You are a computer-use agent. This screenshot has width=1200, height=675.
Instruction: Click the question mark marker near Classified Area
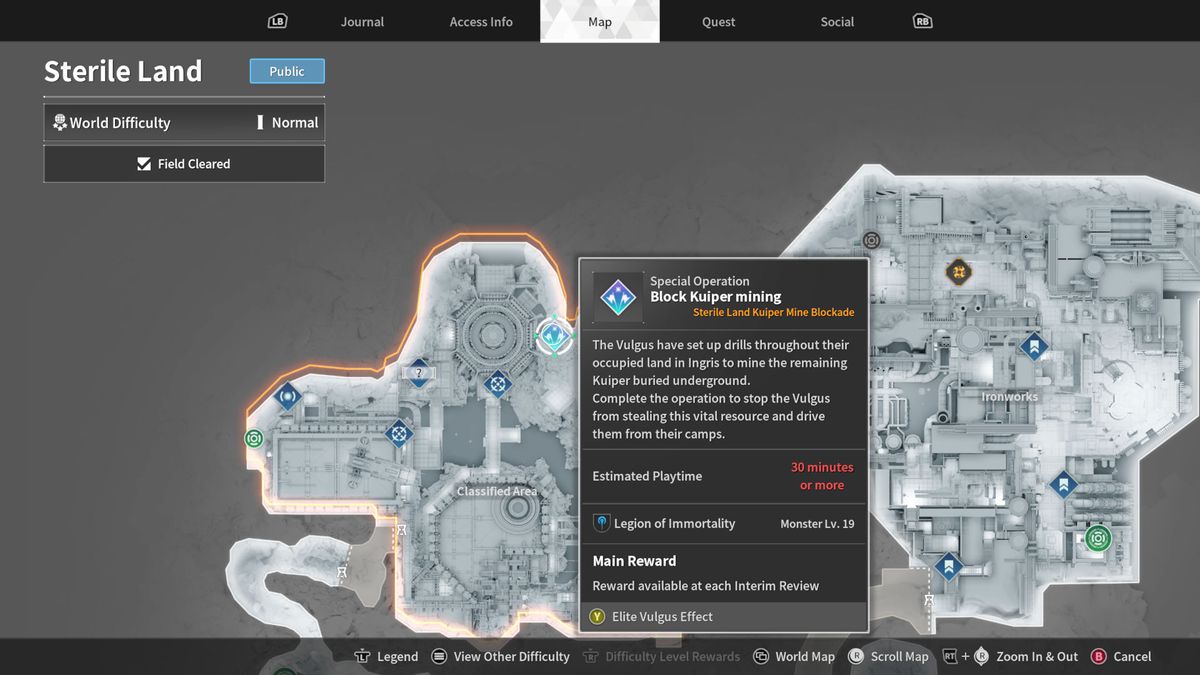[418, 373]
